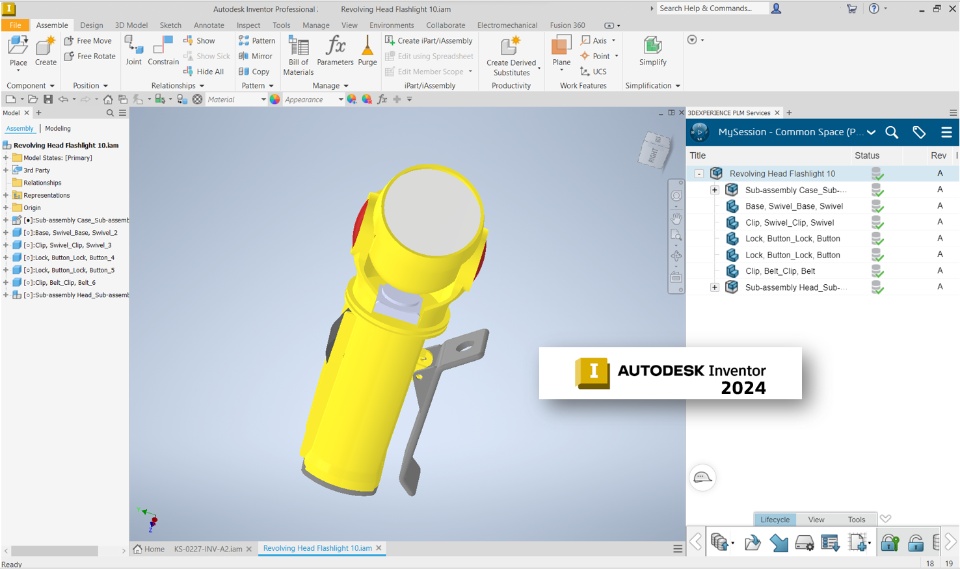This screenshot has height=569, width=960.
Task: Switch to the Sketch ribbon tab
Action: pyautogui.click(x=170, y=25)
